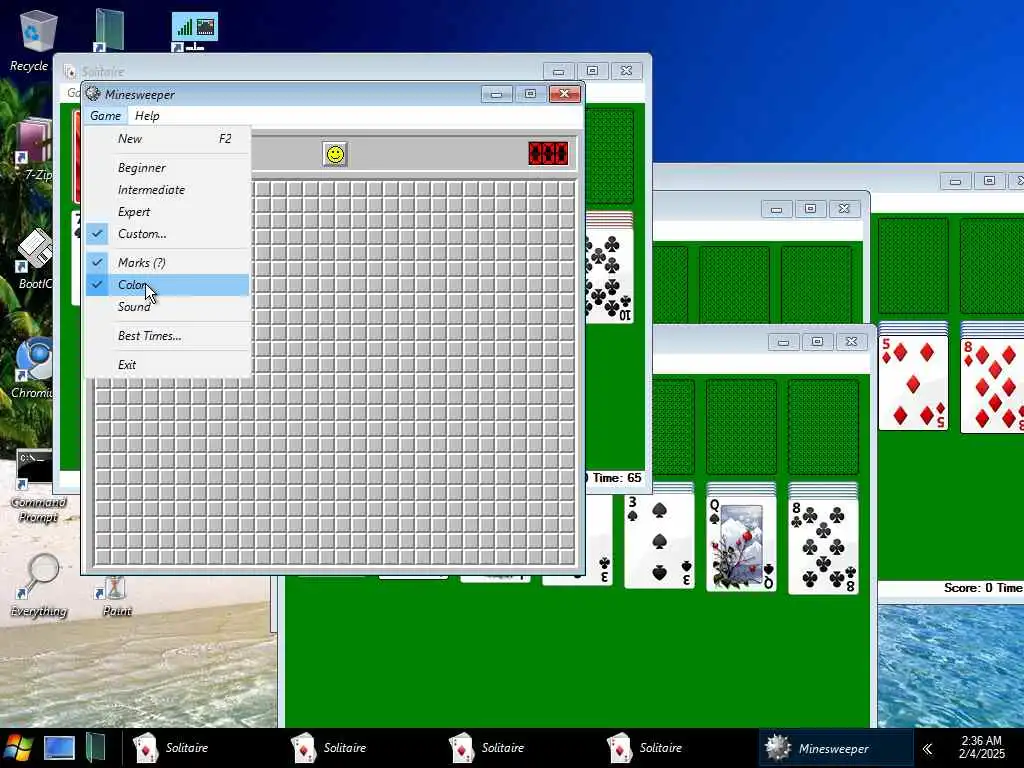
Task: Click the red Minesweeper timer display
Action: tap(548, 153)
